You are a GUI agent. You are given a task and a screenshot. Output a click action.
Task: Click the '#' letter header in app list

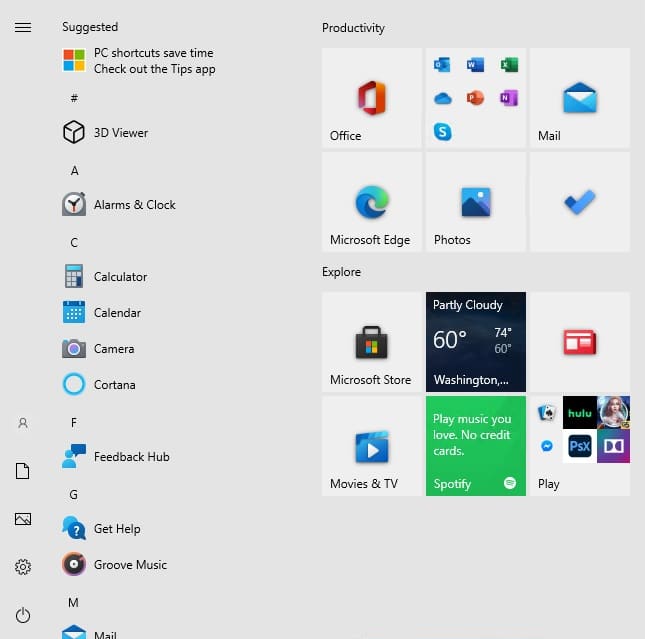[74, 98]
